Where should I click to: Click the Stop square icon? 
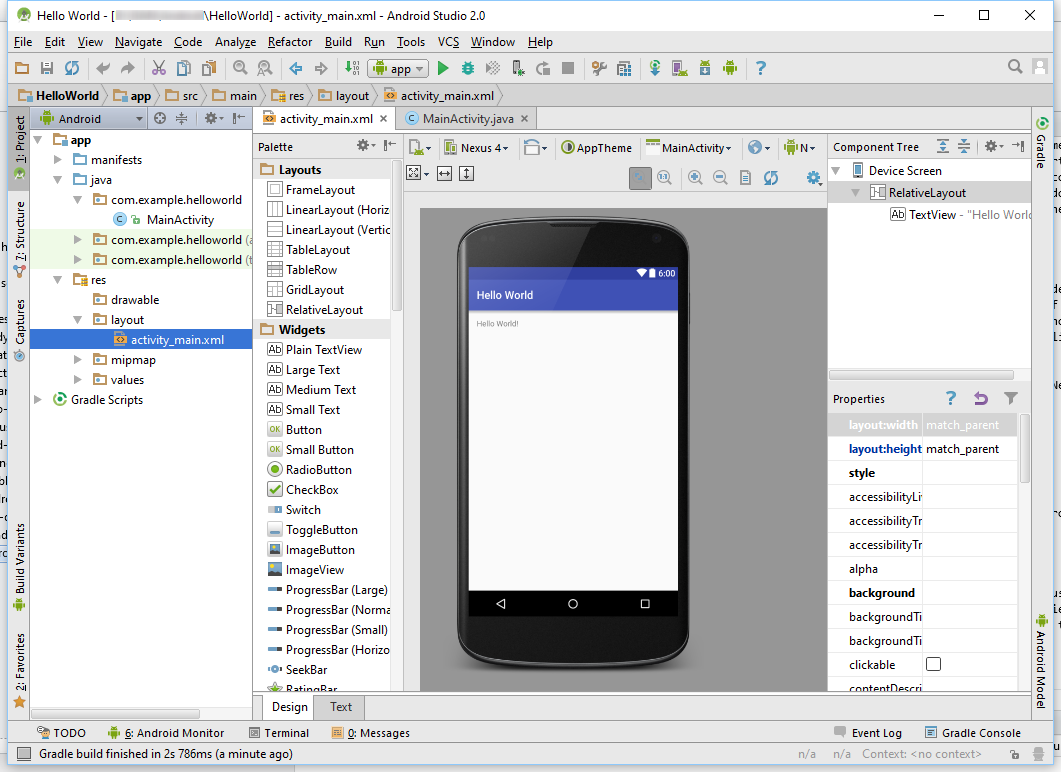point(568,68)
